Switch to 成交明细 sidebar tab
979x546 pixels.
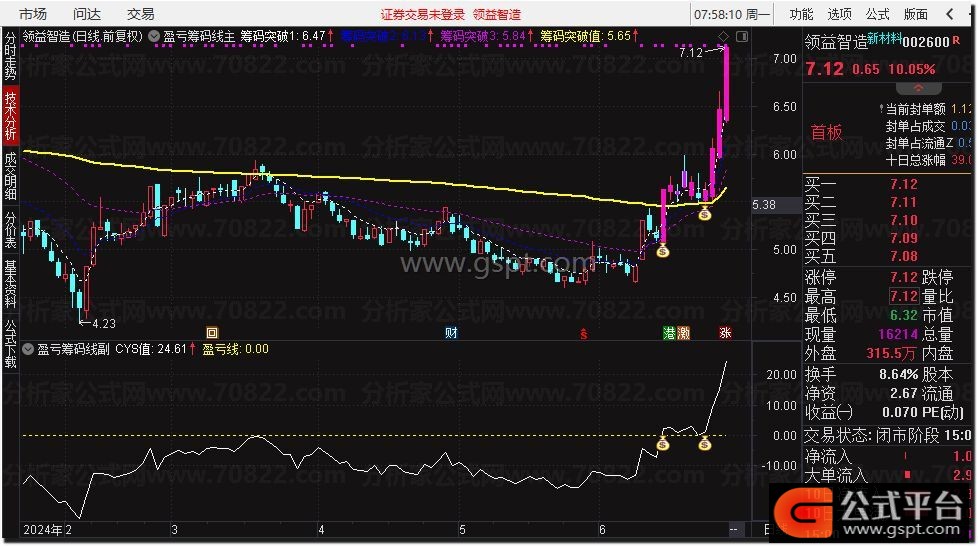[x=11, y=176]
